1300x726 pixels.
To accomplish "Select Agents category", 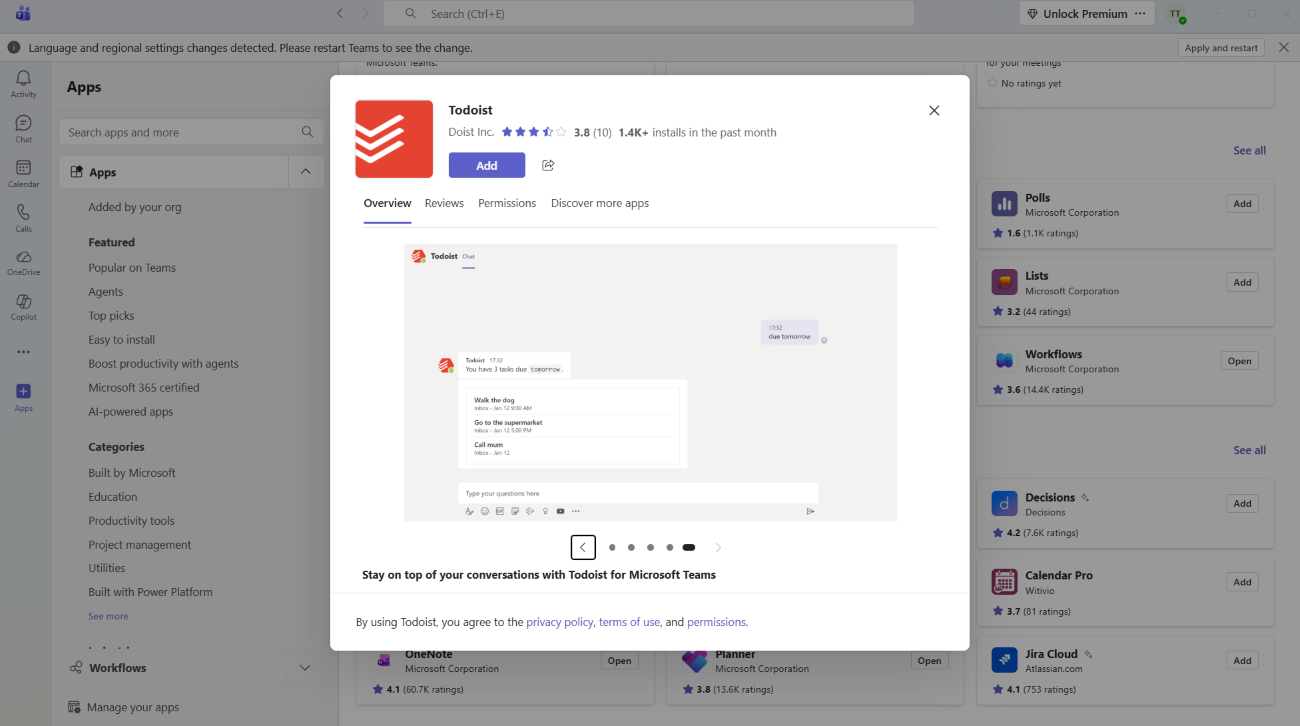I will coord(106,292).
